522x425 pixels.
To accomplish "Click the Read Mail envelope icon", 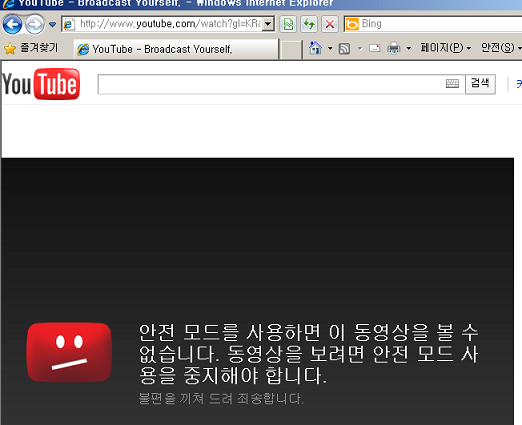I will coord(375,48).
